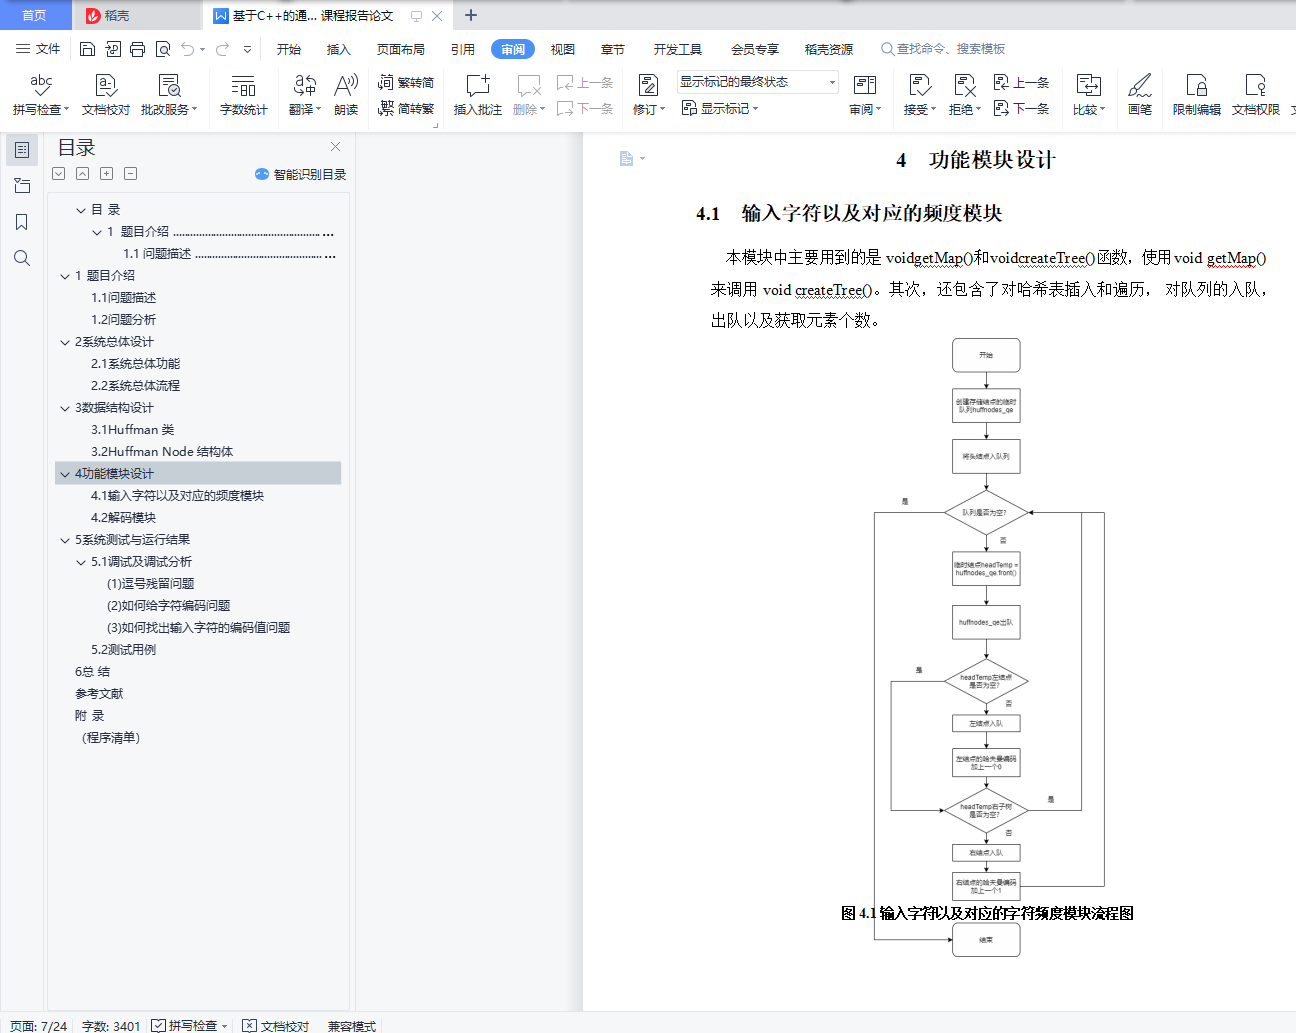Collapse the 目 录 root node
Image resolution: width=1296 pixels, height=1033 pixels.
coord(81,210)
